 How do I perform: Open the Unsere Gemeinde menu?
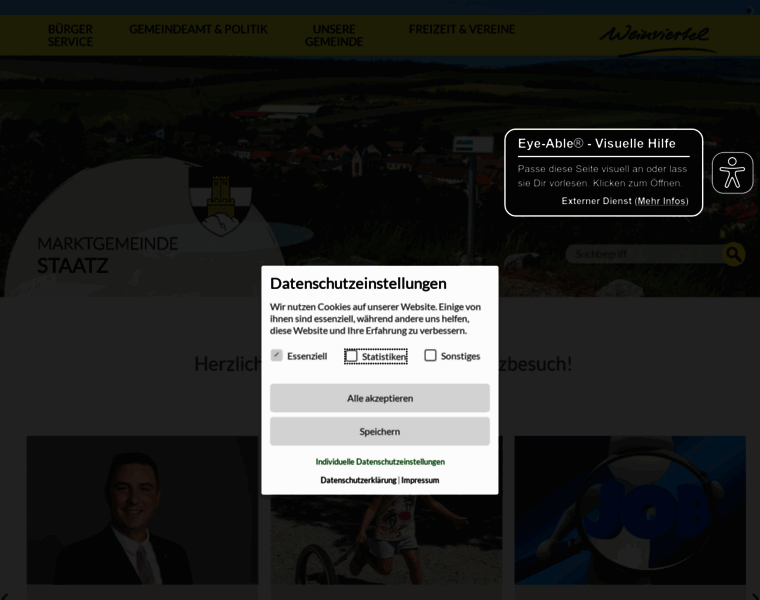click(334, 35)
